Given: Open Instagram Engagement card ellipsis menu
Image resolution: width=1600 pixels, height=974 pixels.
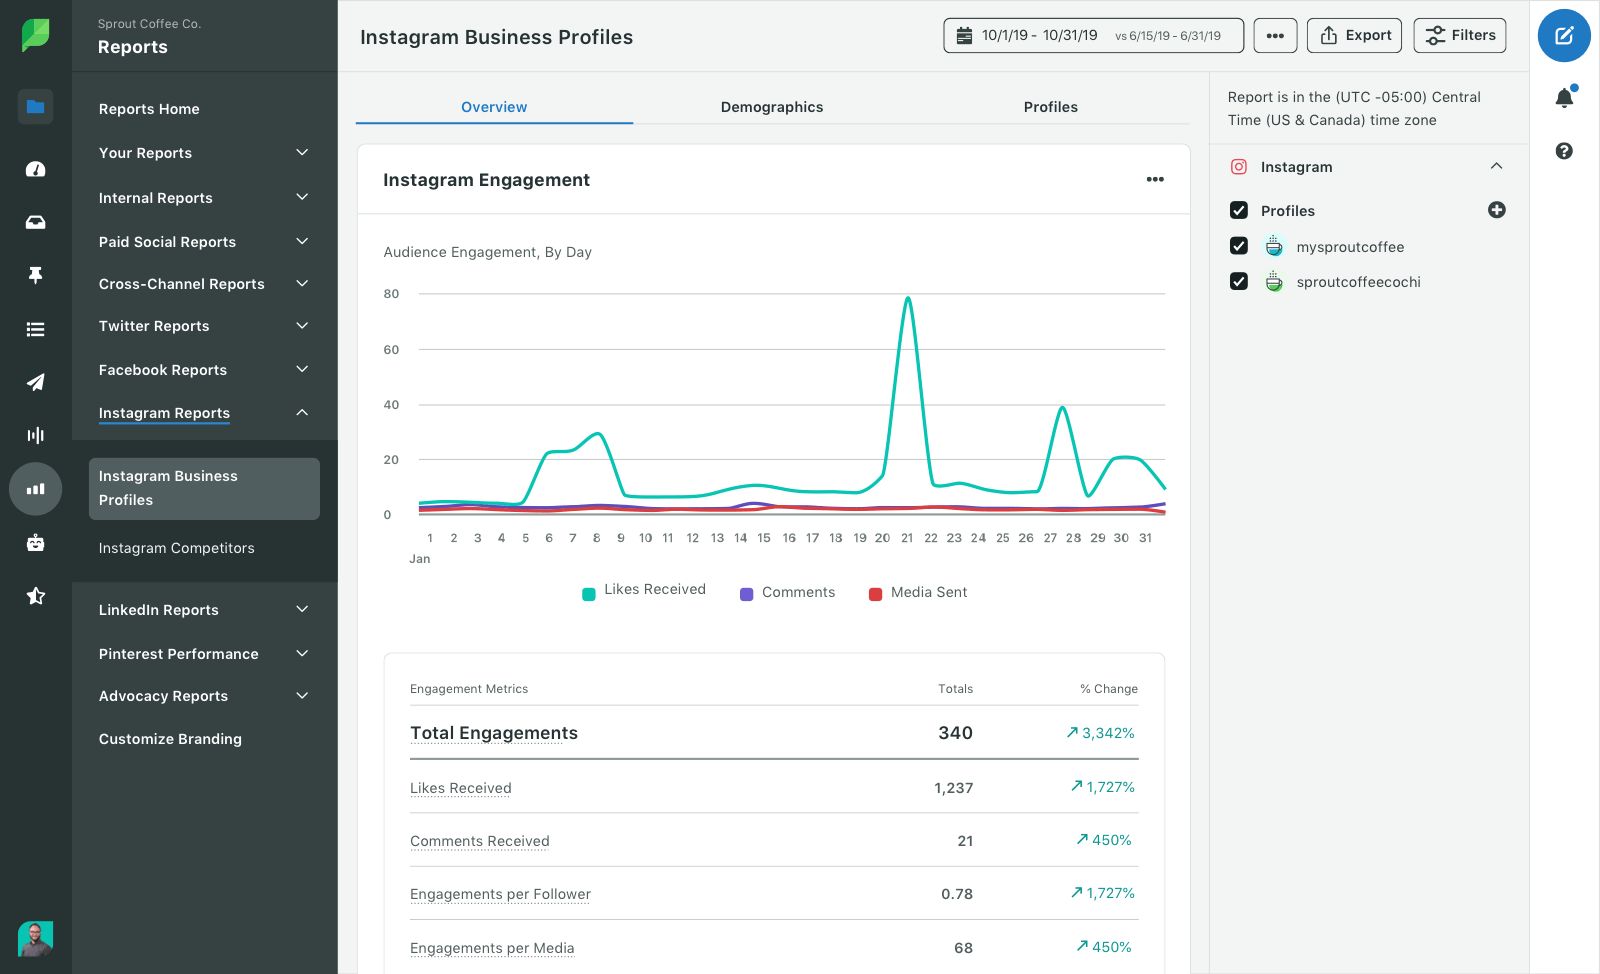Looking at the screenshot, I should click(1155, 180).
